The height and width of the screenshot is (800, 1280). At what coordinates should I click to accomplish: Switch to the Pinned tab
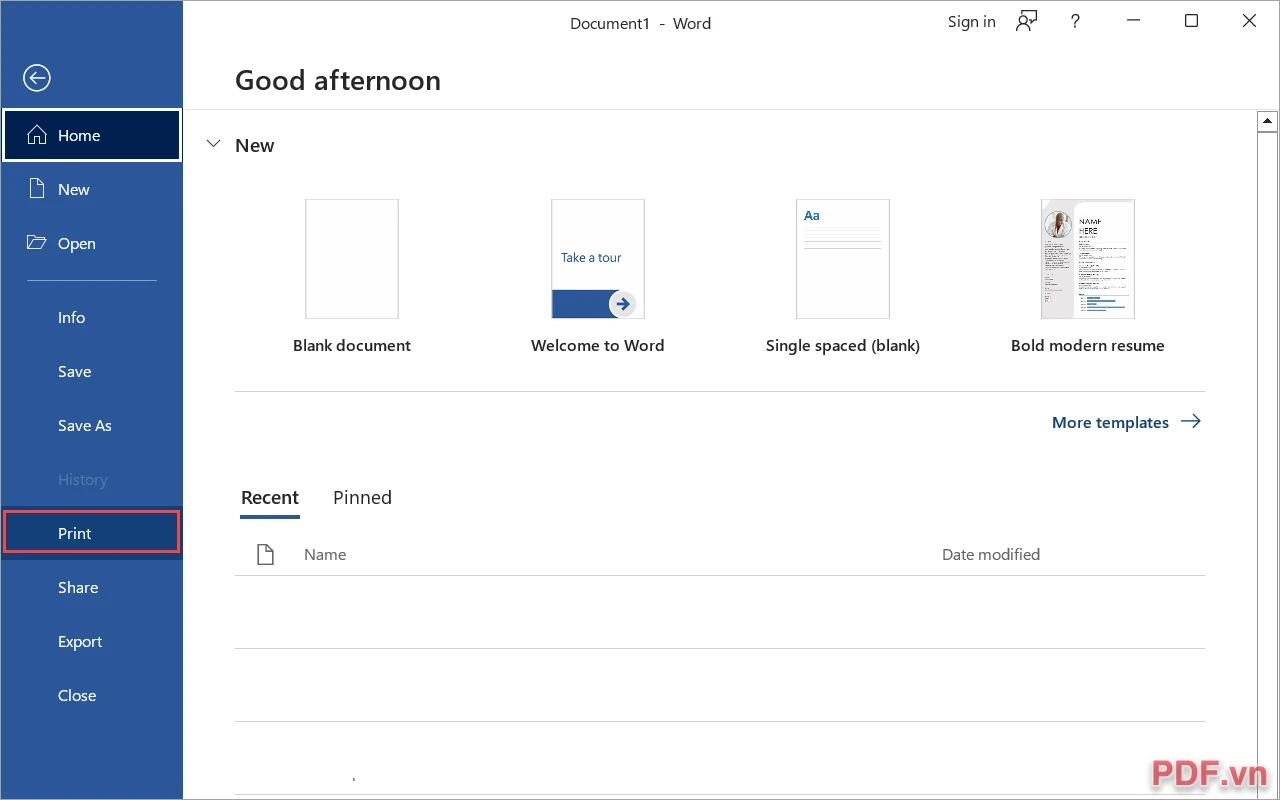point(362,498)
